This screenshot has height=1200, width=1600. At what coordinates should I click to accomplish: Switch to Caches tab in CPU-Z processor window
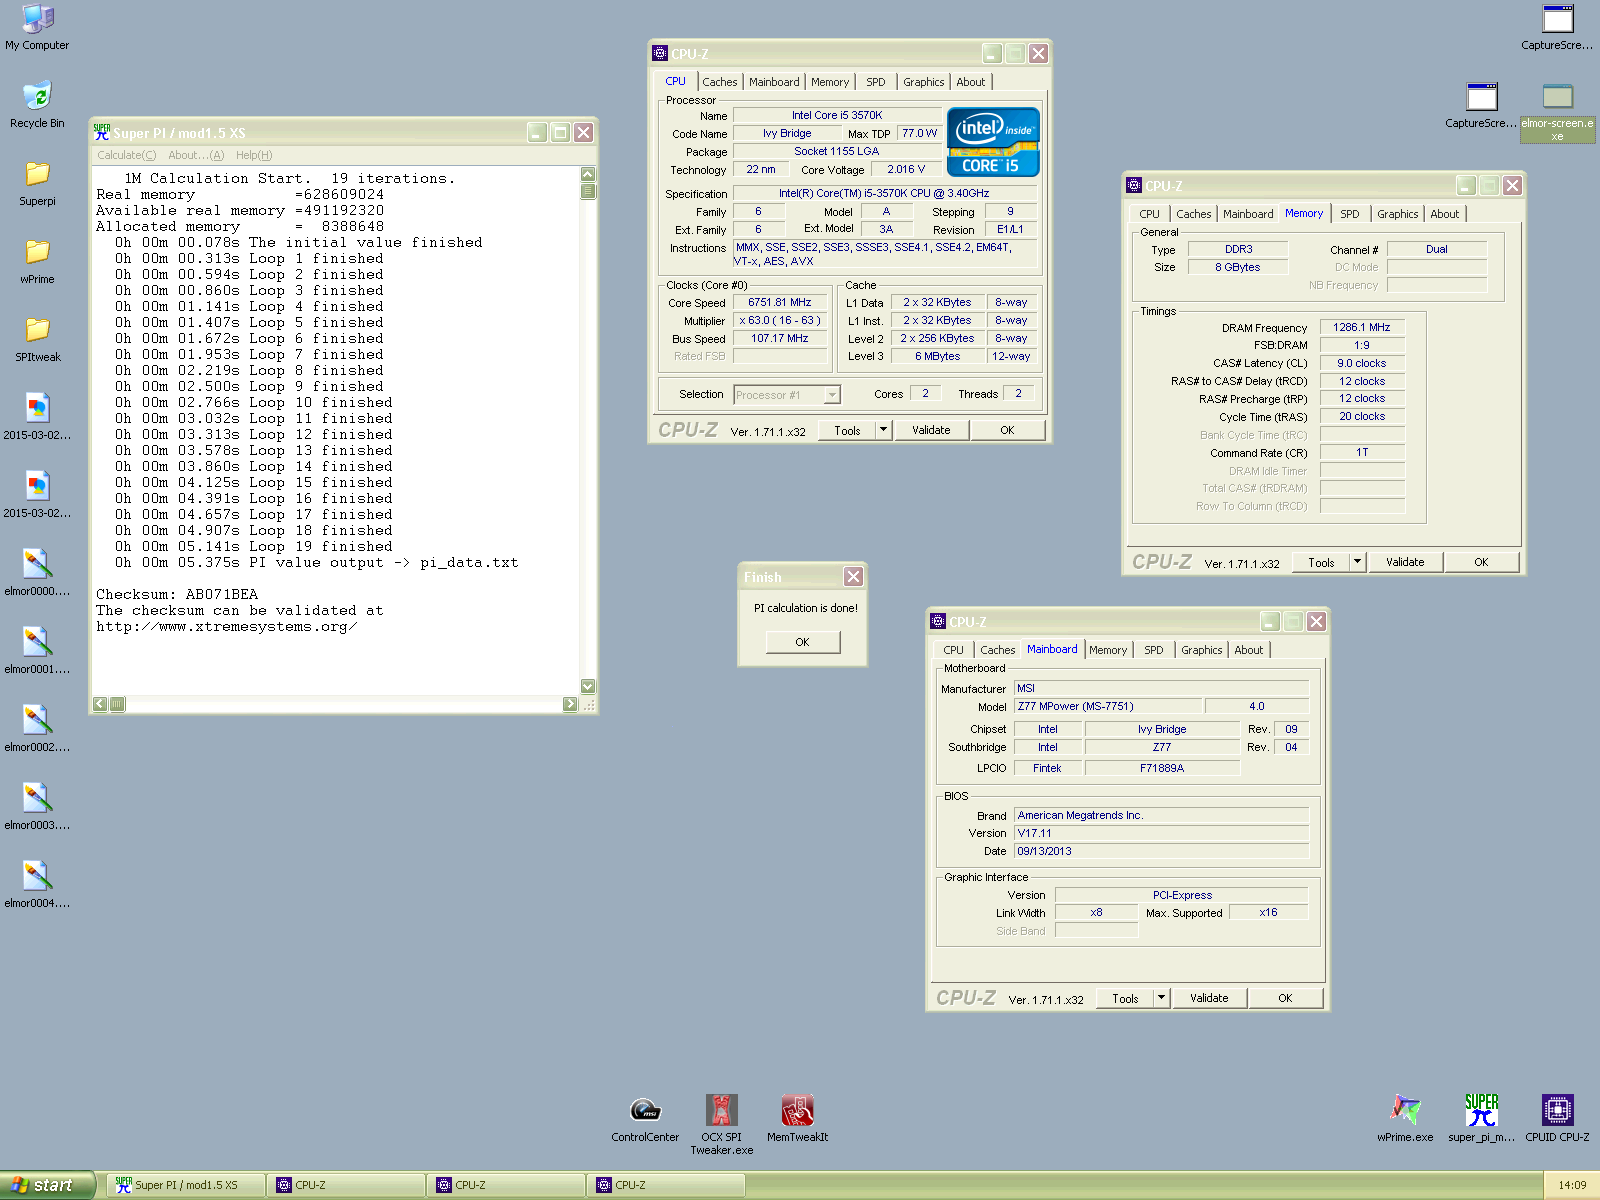[x=720, y=82]
